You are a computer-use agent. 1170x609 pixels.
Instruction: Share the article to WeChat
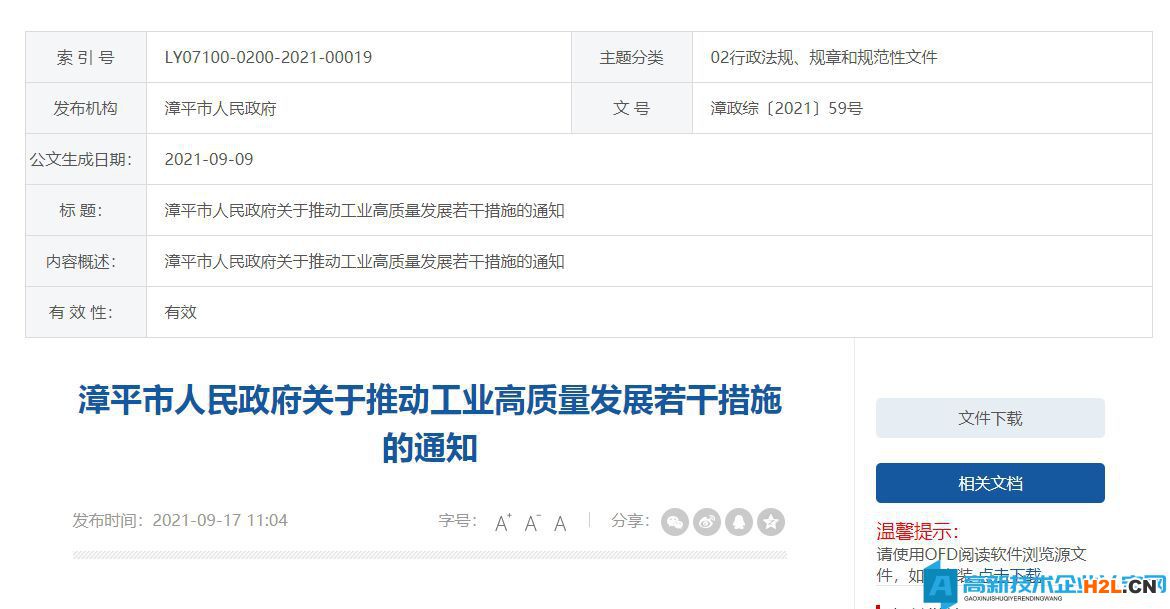[x=675, y=521]
